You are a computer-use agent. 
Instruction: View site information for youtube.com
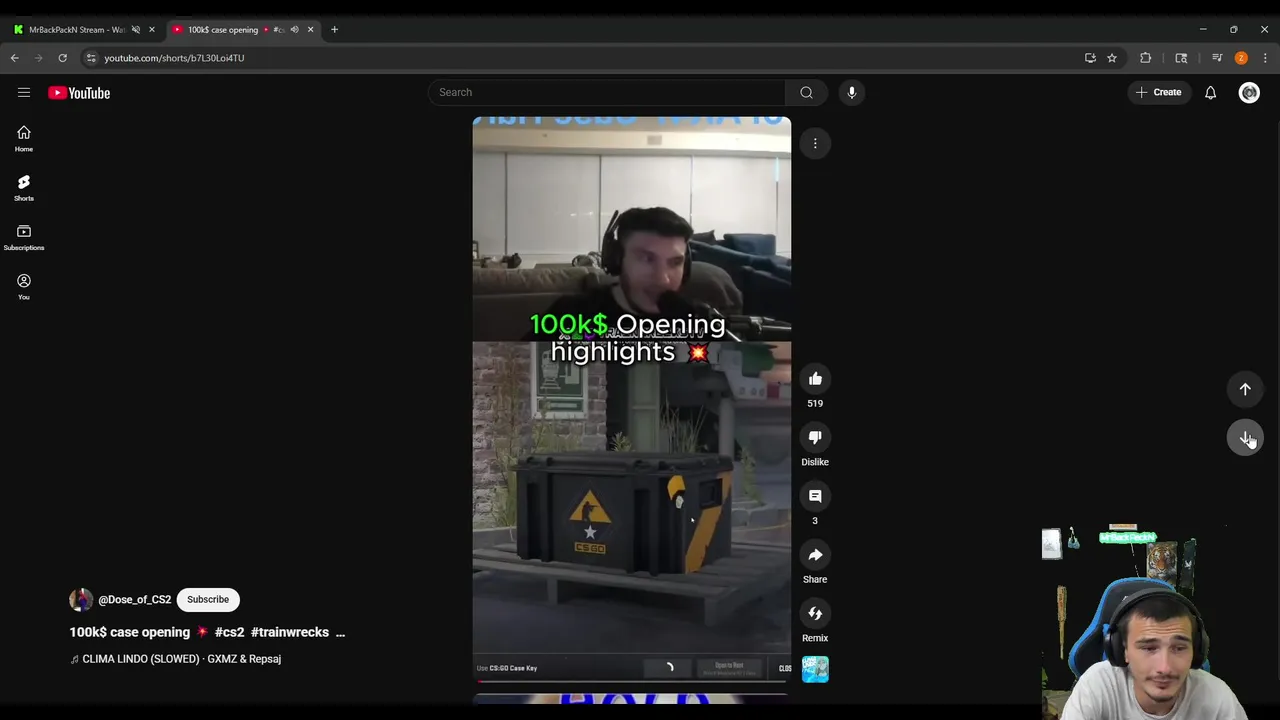point(91,58)
